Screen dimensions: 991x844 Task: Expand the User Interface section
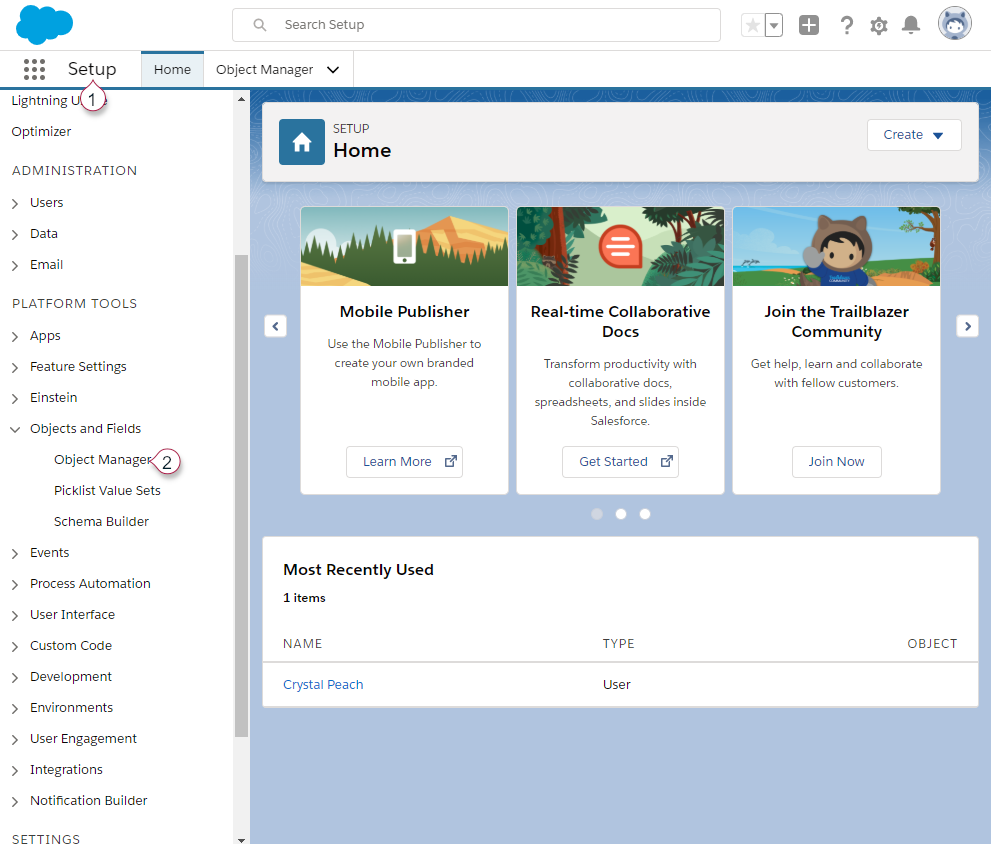tap(15, 615)
